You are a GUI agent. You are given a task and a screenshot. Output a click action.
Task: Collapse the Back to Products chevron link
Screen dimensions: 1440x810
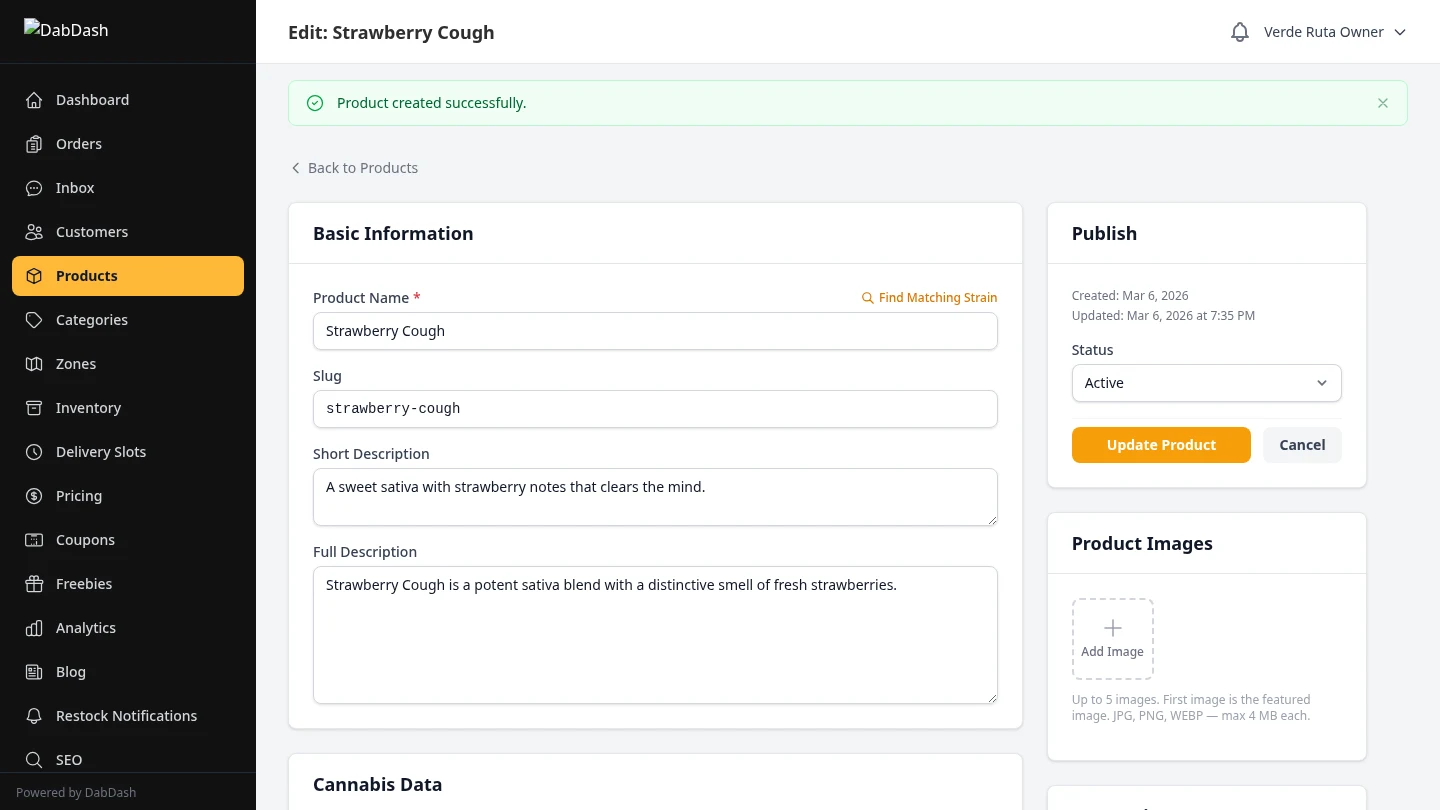[x=296, y=167]
